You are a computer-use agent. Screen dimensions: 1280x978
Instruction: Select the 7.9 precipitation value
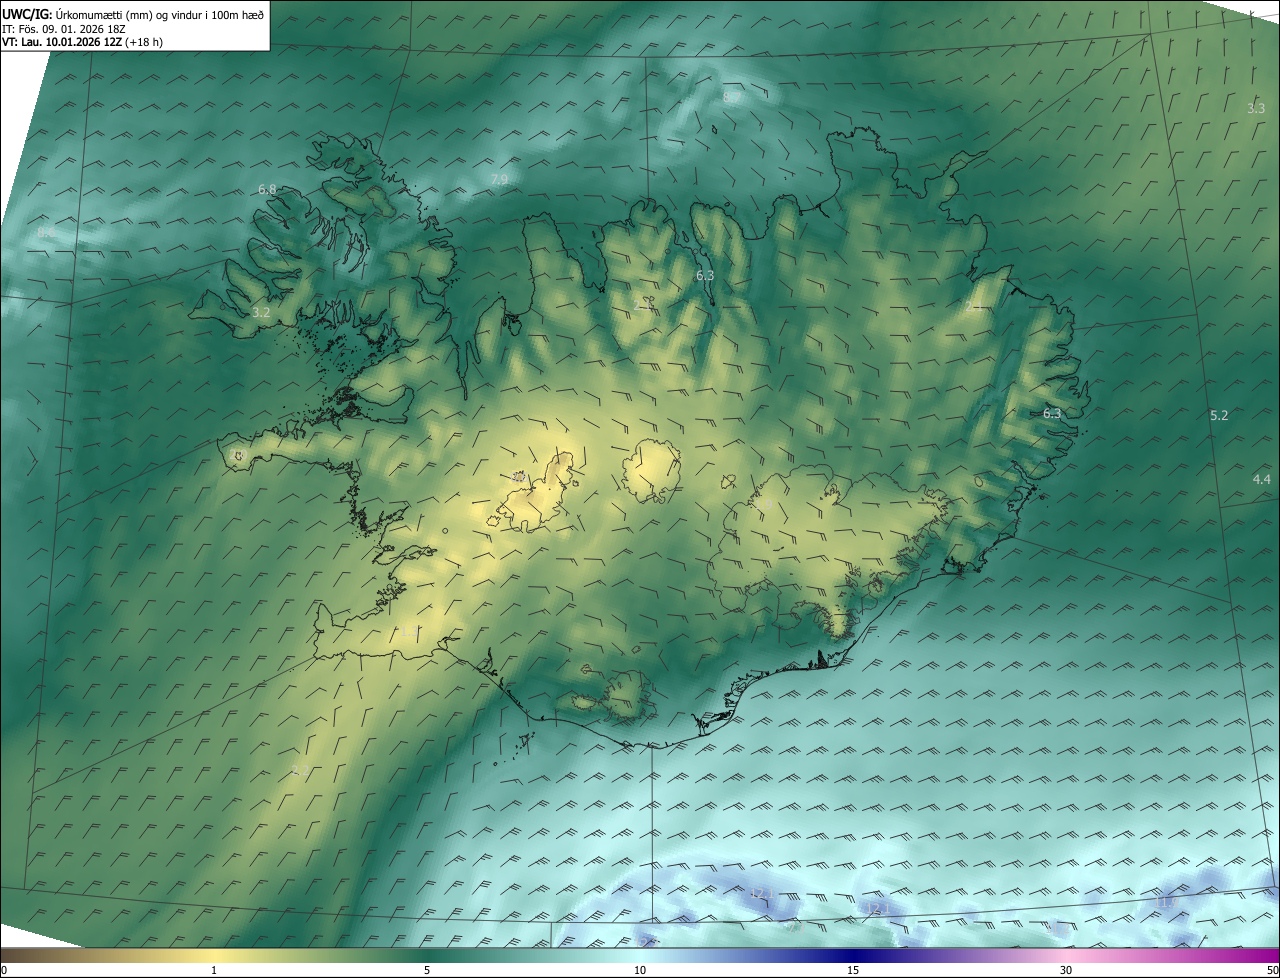pos(499,179)
